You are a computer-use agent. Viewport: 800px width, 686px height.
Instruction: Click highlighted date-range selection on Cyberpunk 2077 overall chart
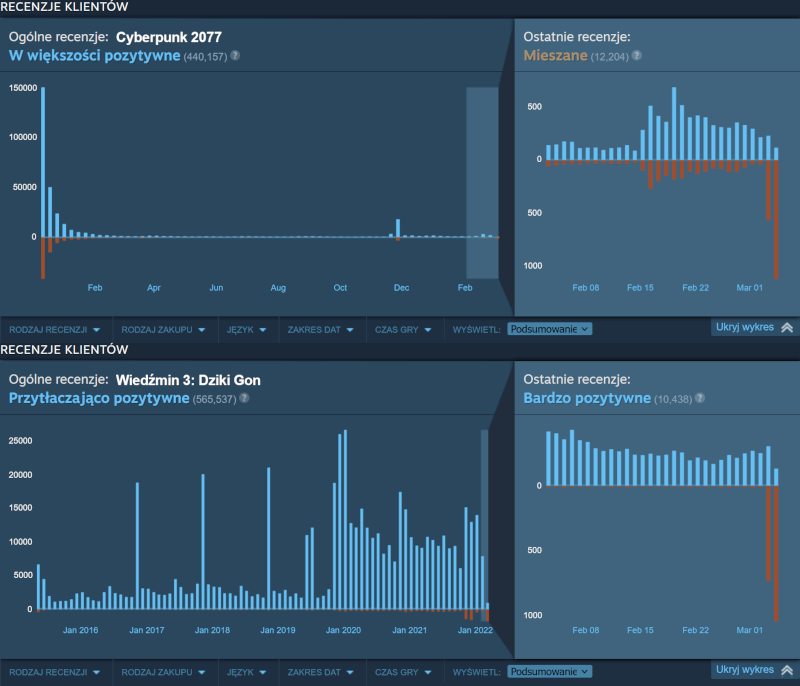[x=482, y=182]
